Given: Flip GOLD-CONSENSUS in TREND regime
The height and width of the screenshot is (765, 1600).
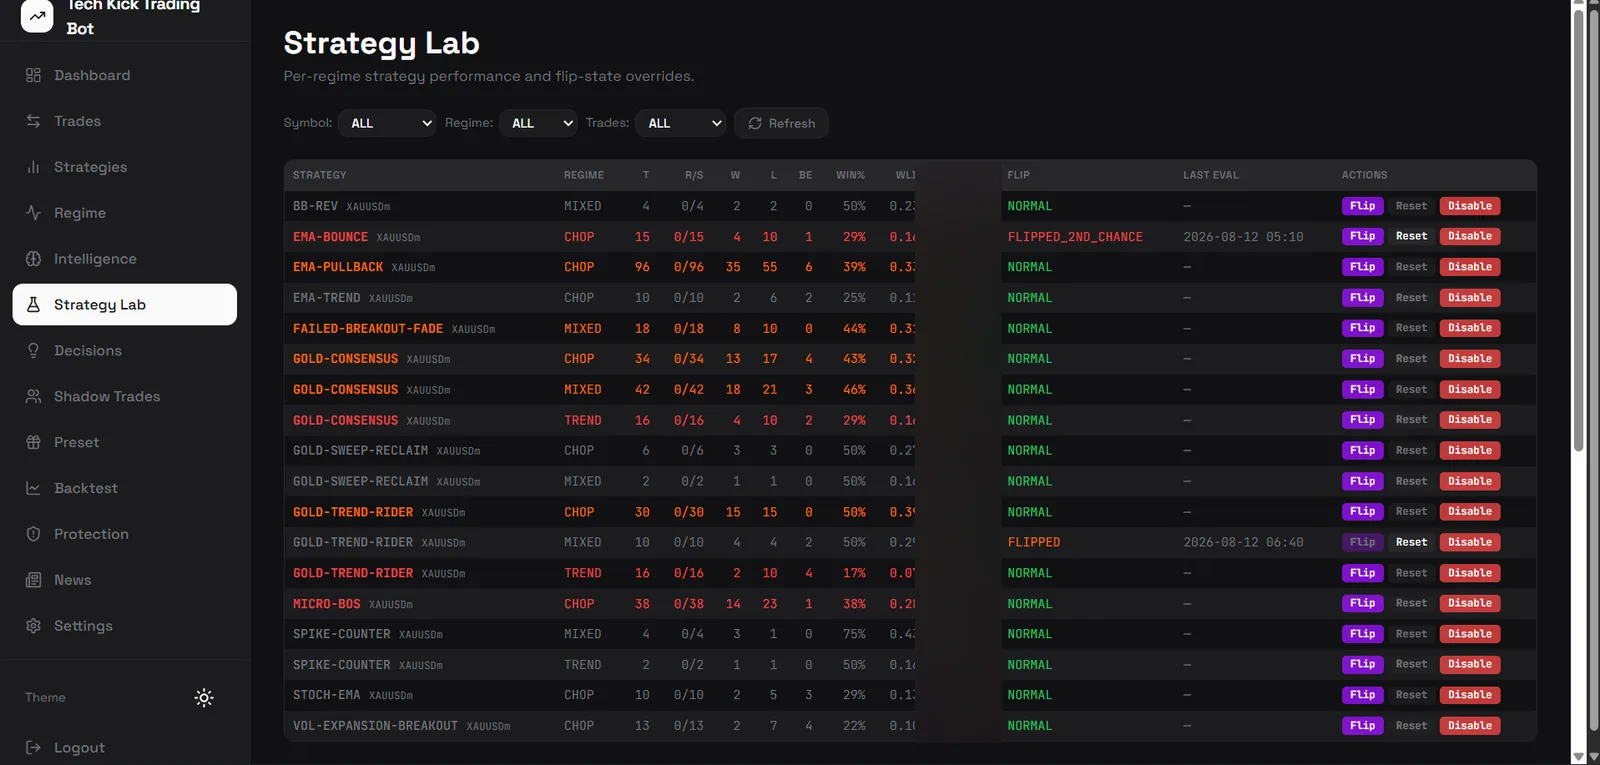Looking at the screenshot, I should [1362, 420].
